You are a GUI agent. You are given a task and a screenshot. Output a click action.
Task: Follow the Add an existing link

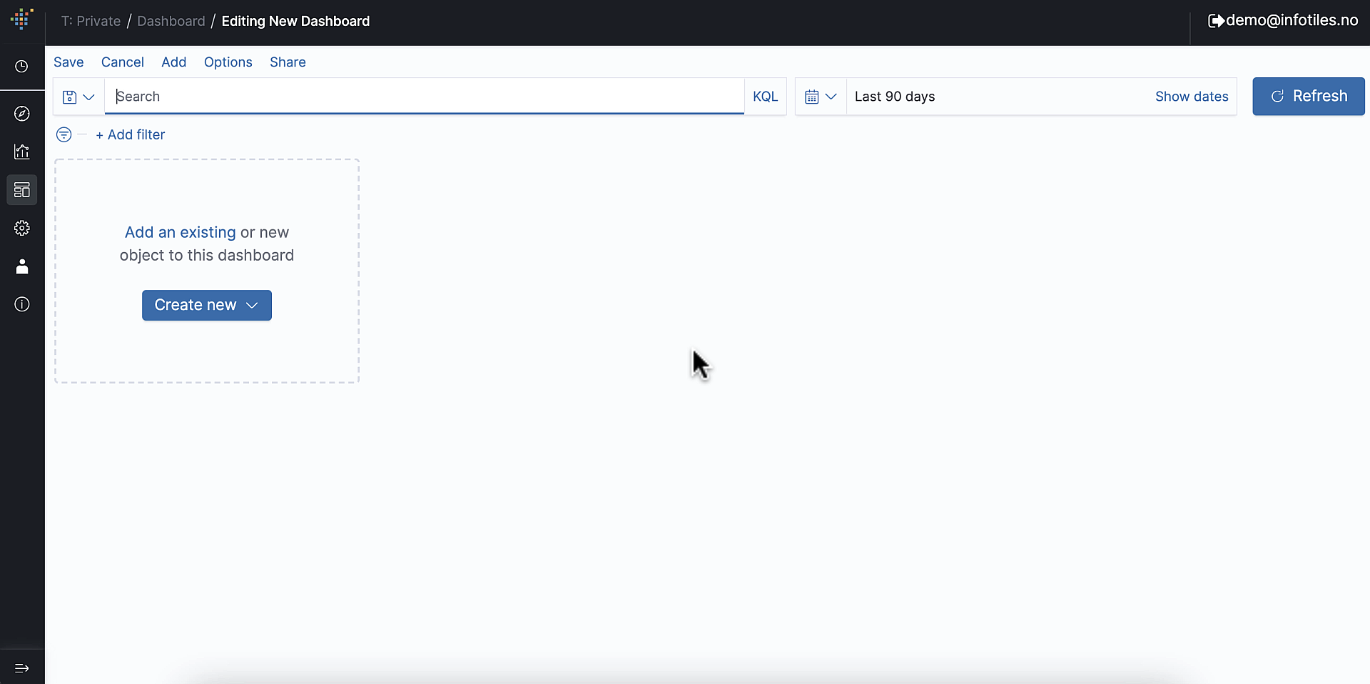click(180, 232)
